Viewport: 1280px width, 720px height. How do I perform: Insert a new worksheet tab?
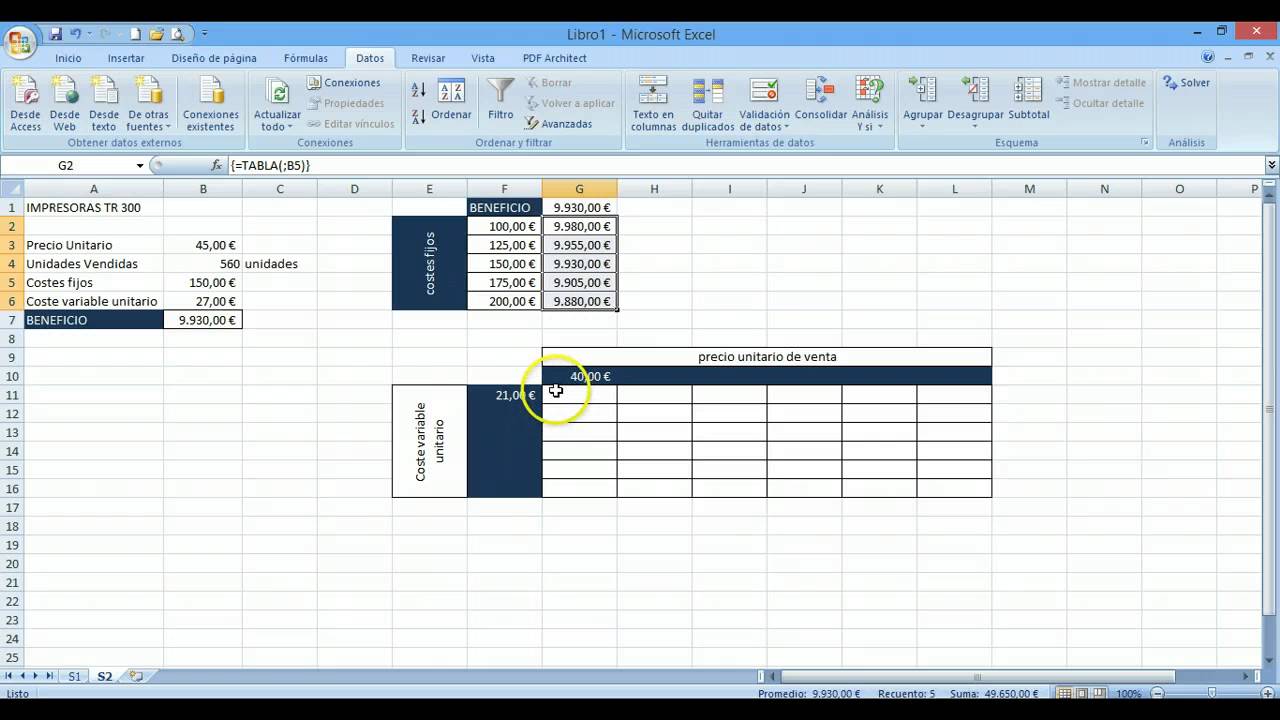[x=135, y=676]
